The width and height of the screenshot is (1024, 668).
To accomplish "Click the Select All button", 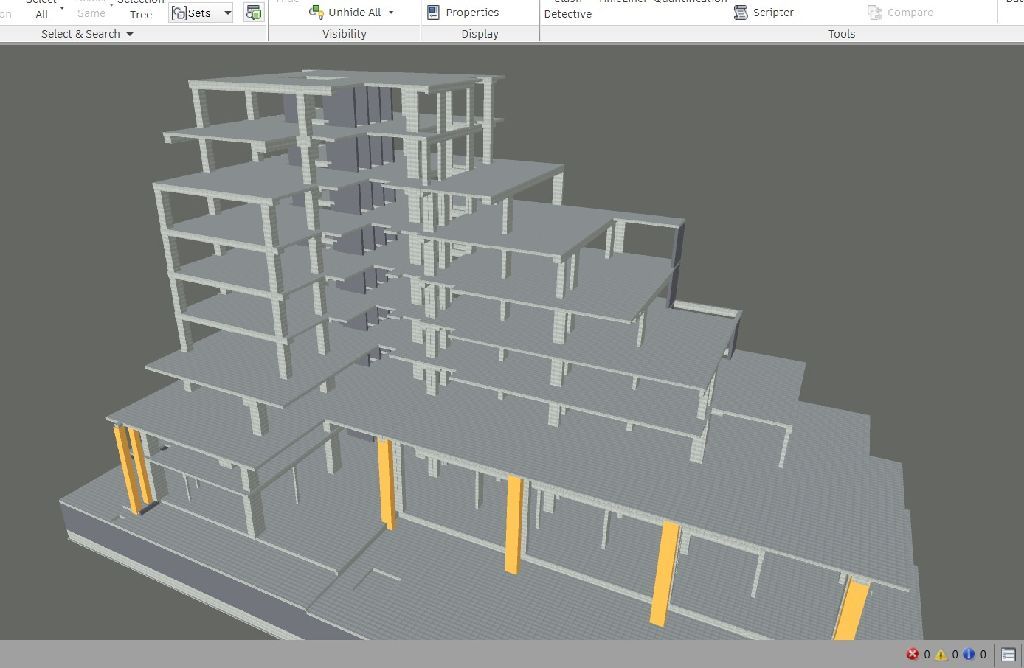I will 41,10.
